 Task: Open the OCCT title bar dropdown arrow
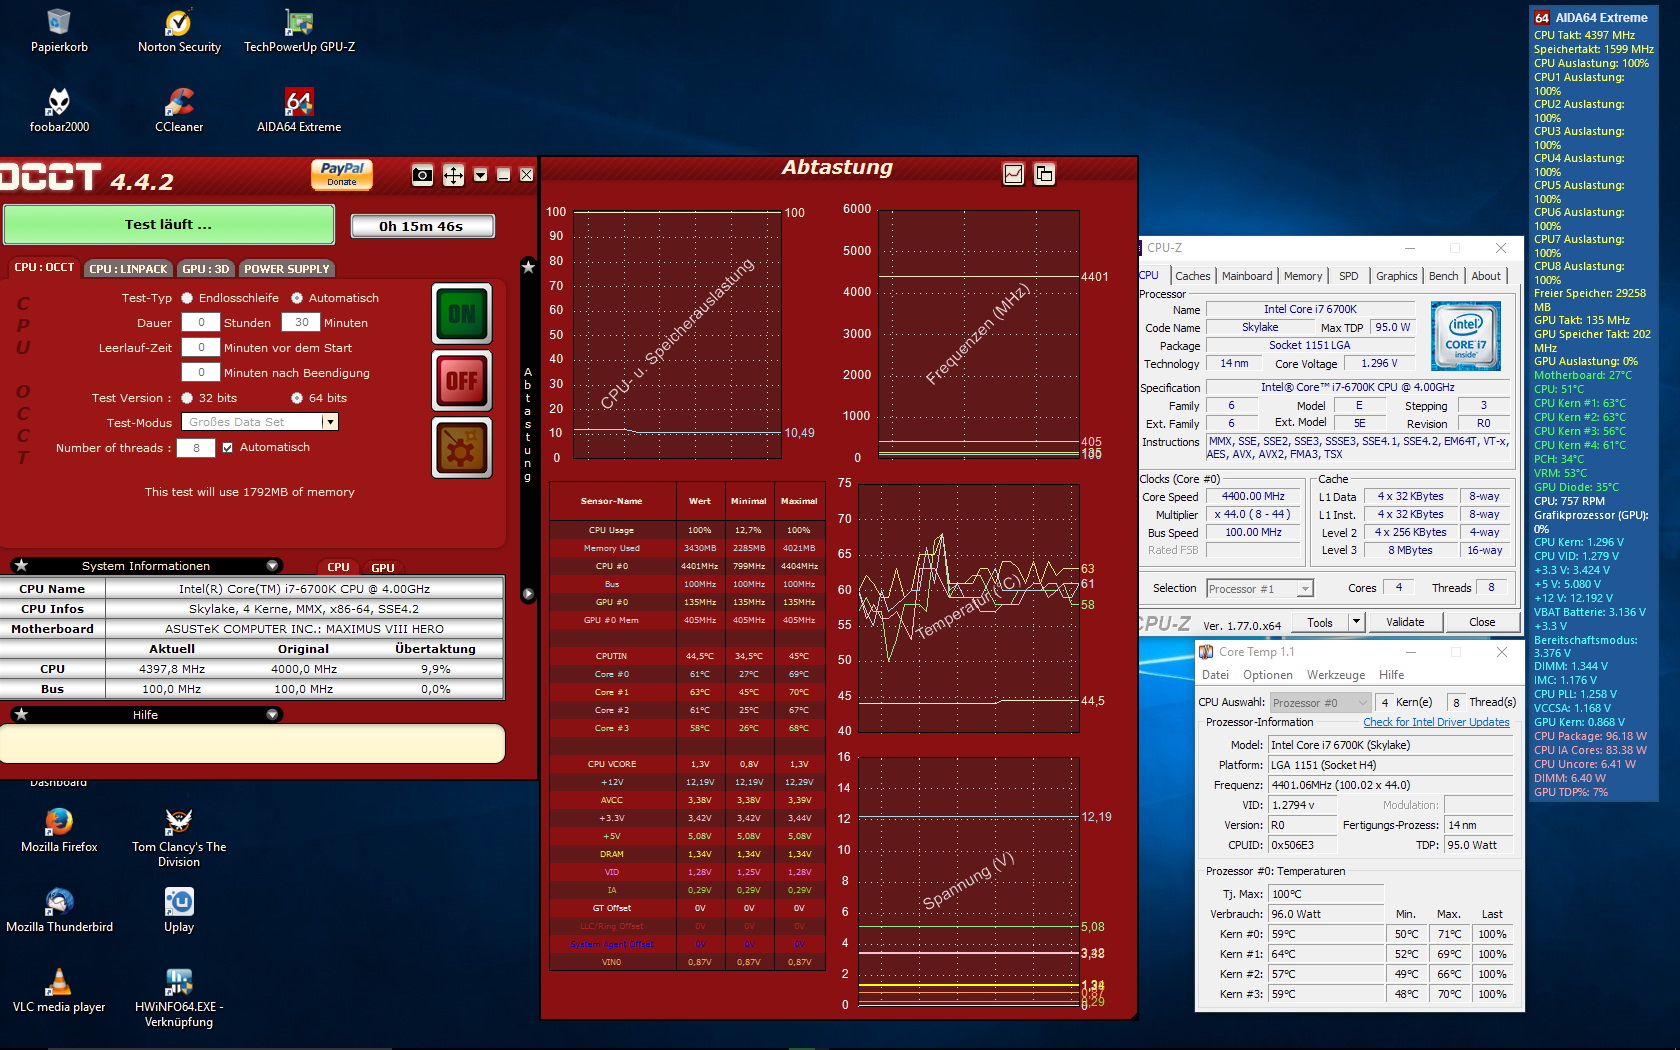click(x=481, y=176)
